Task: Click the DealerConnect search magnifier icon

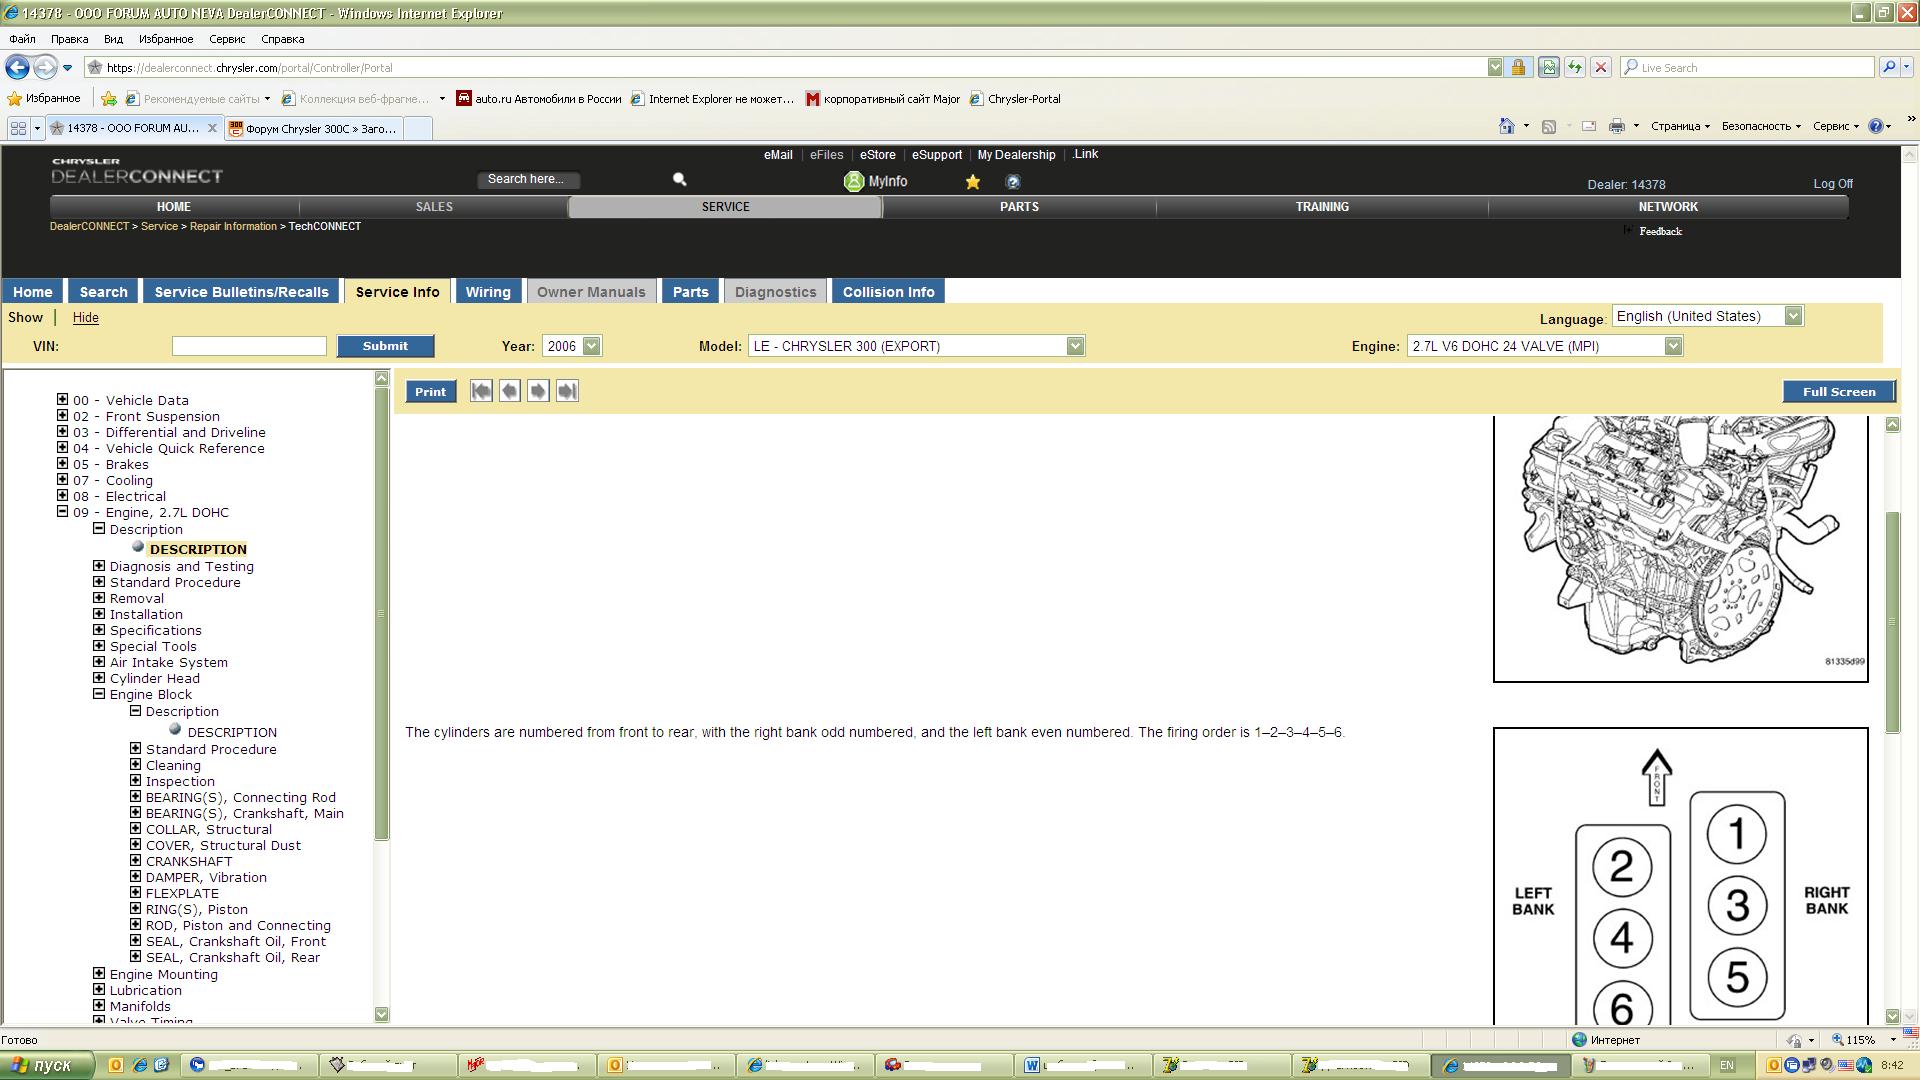Action: 680,180
